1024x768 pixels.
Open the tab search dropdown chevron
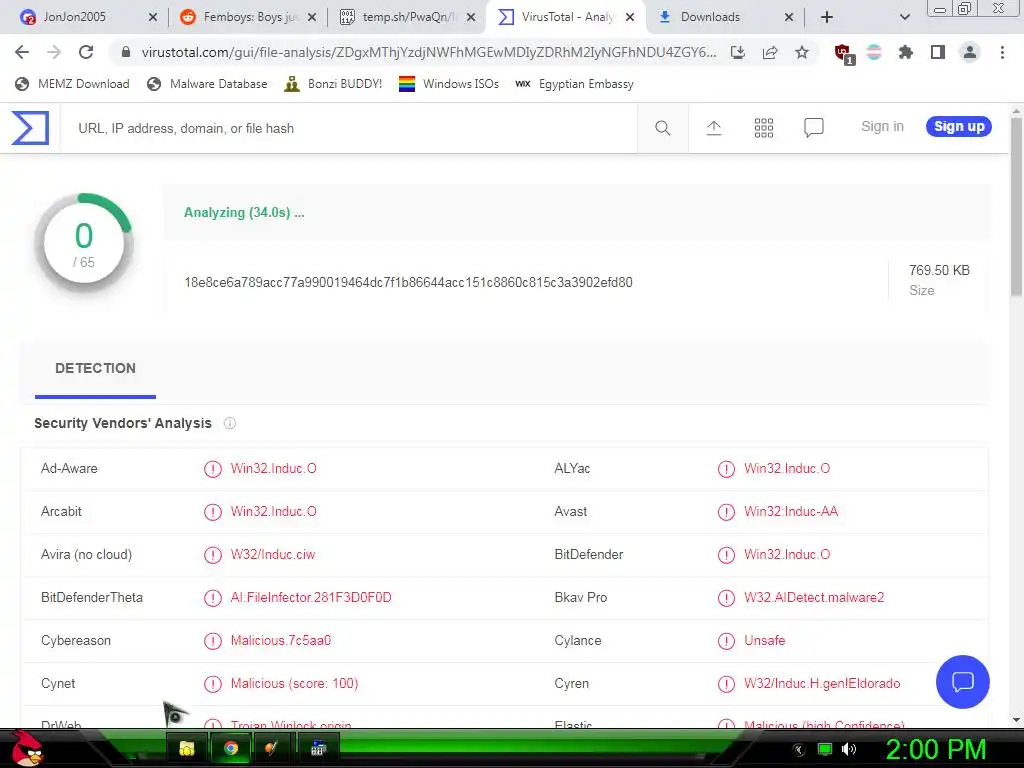pos(904,17)
